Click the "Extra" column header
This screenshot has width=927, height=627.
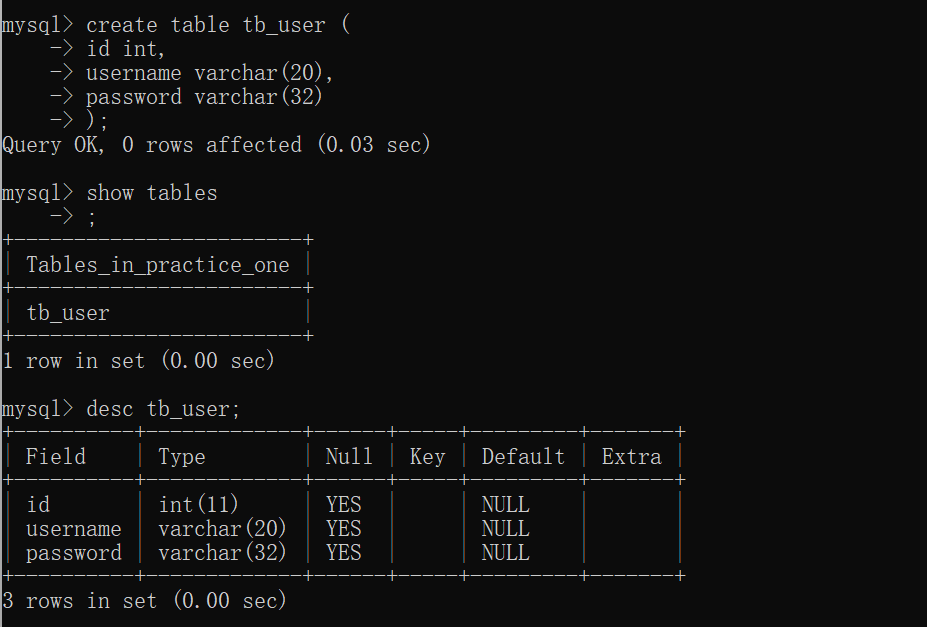(631, 457)
